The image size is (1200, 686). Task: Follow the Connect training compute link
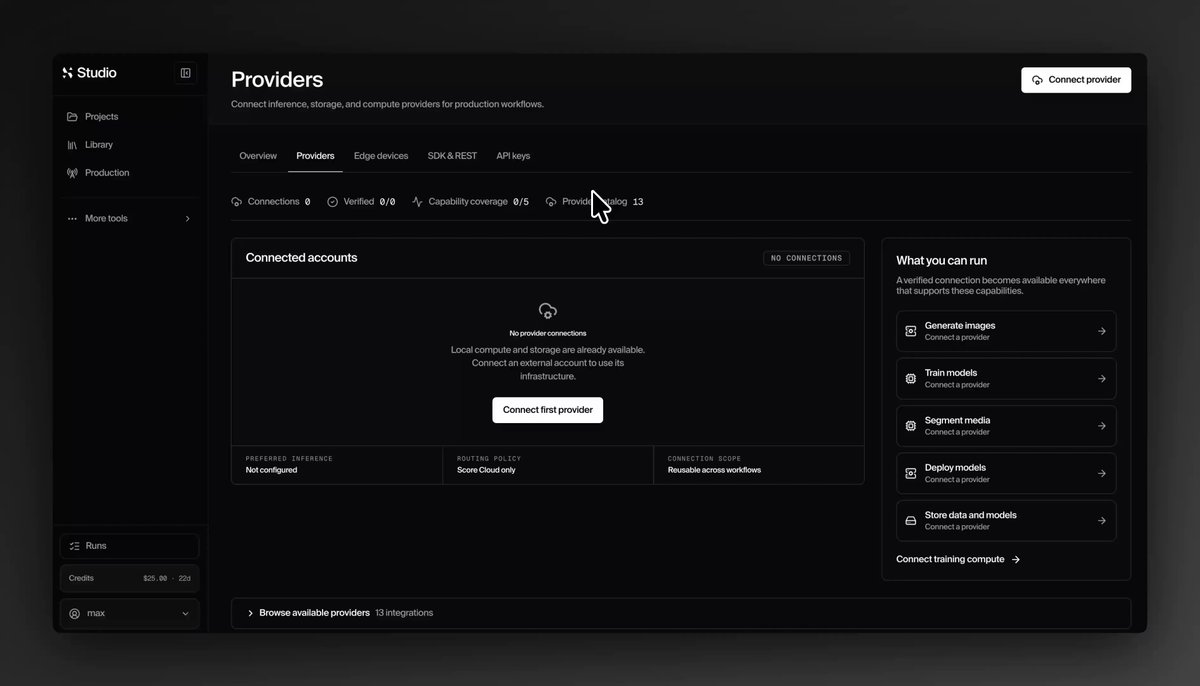[x=958, y=560]
